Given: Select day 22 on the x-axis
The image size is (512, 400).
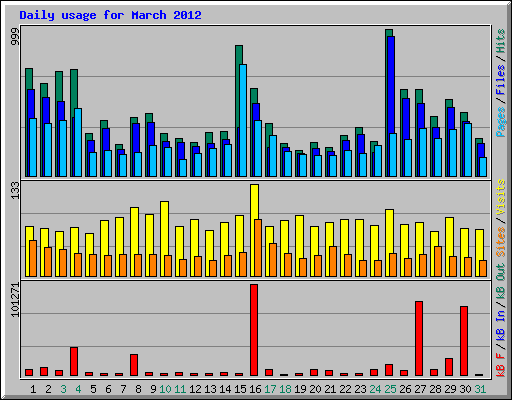Looking at the screenshot, I should click(x=345, y=389).
